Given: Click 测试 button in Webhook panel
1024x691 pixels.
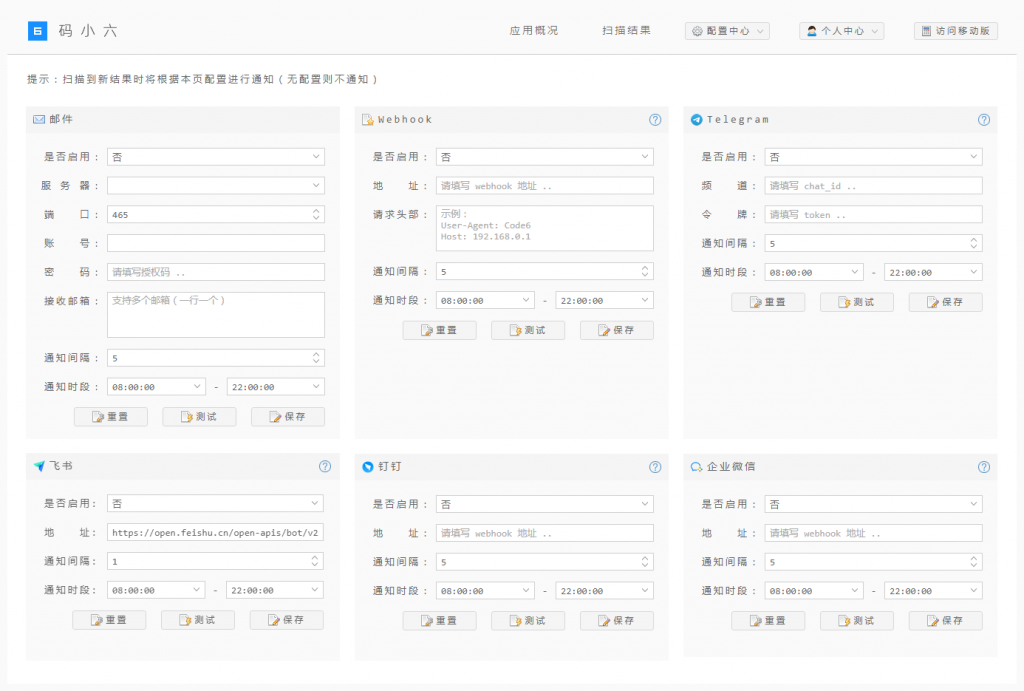Looking at the screenshot, I should (528, 330).
